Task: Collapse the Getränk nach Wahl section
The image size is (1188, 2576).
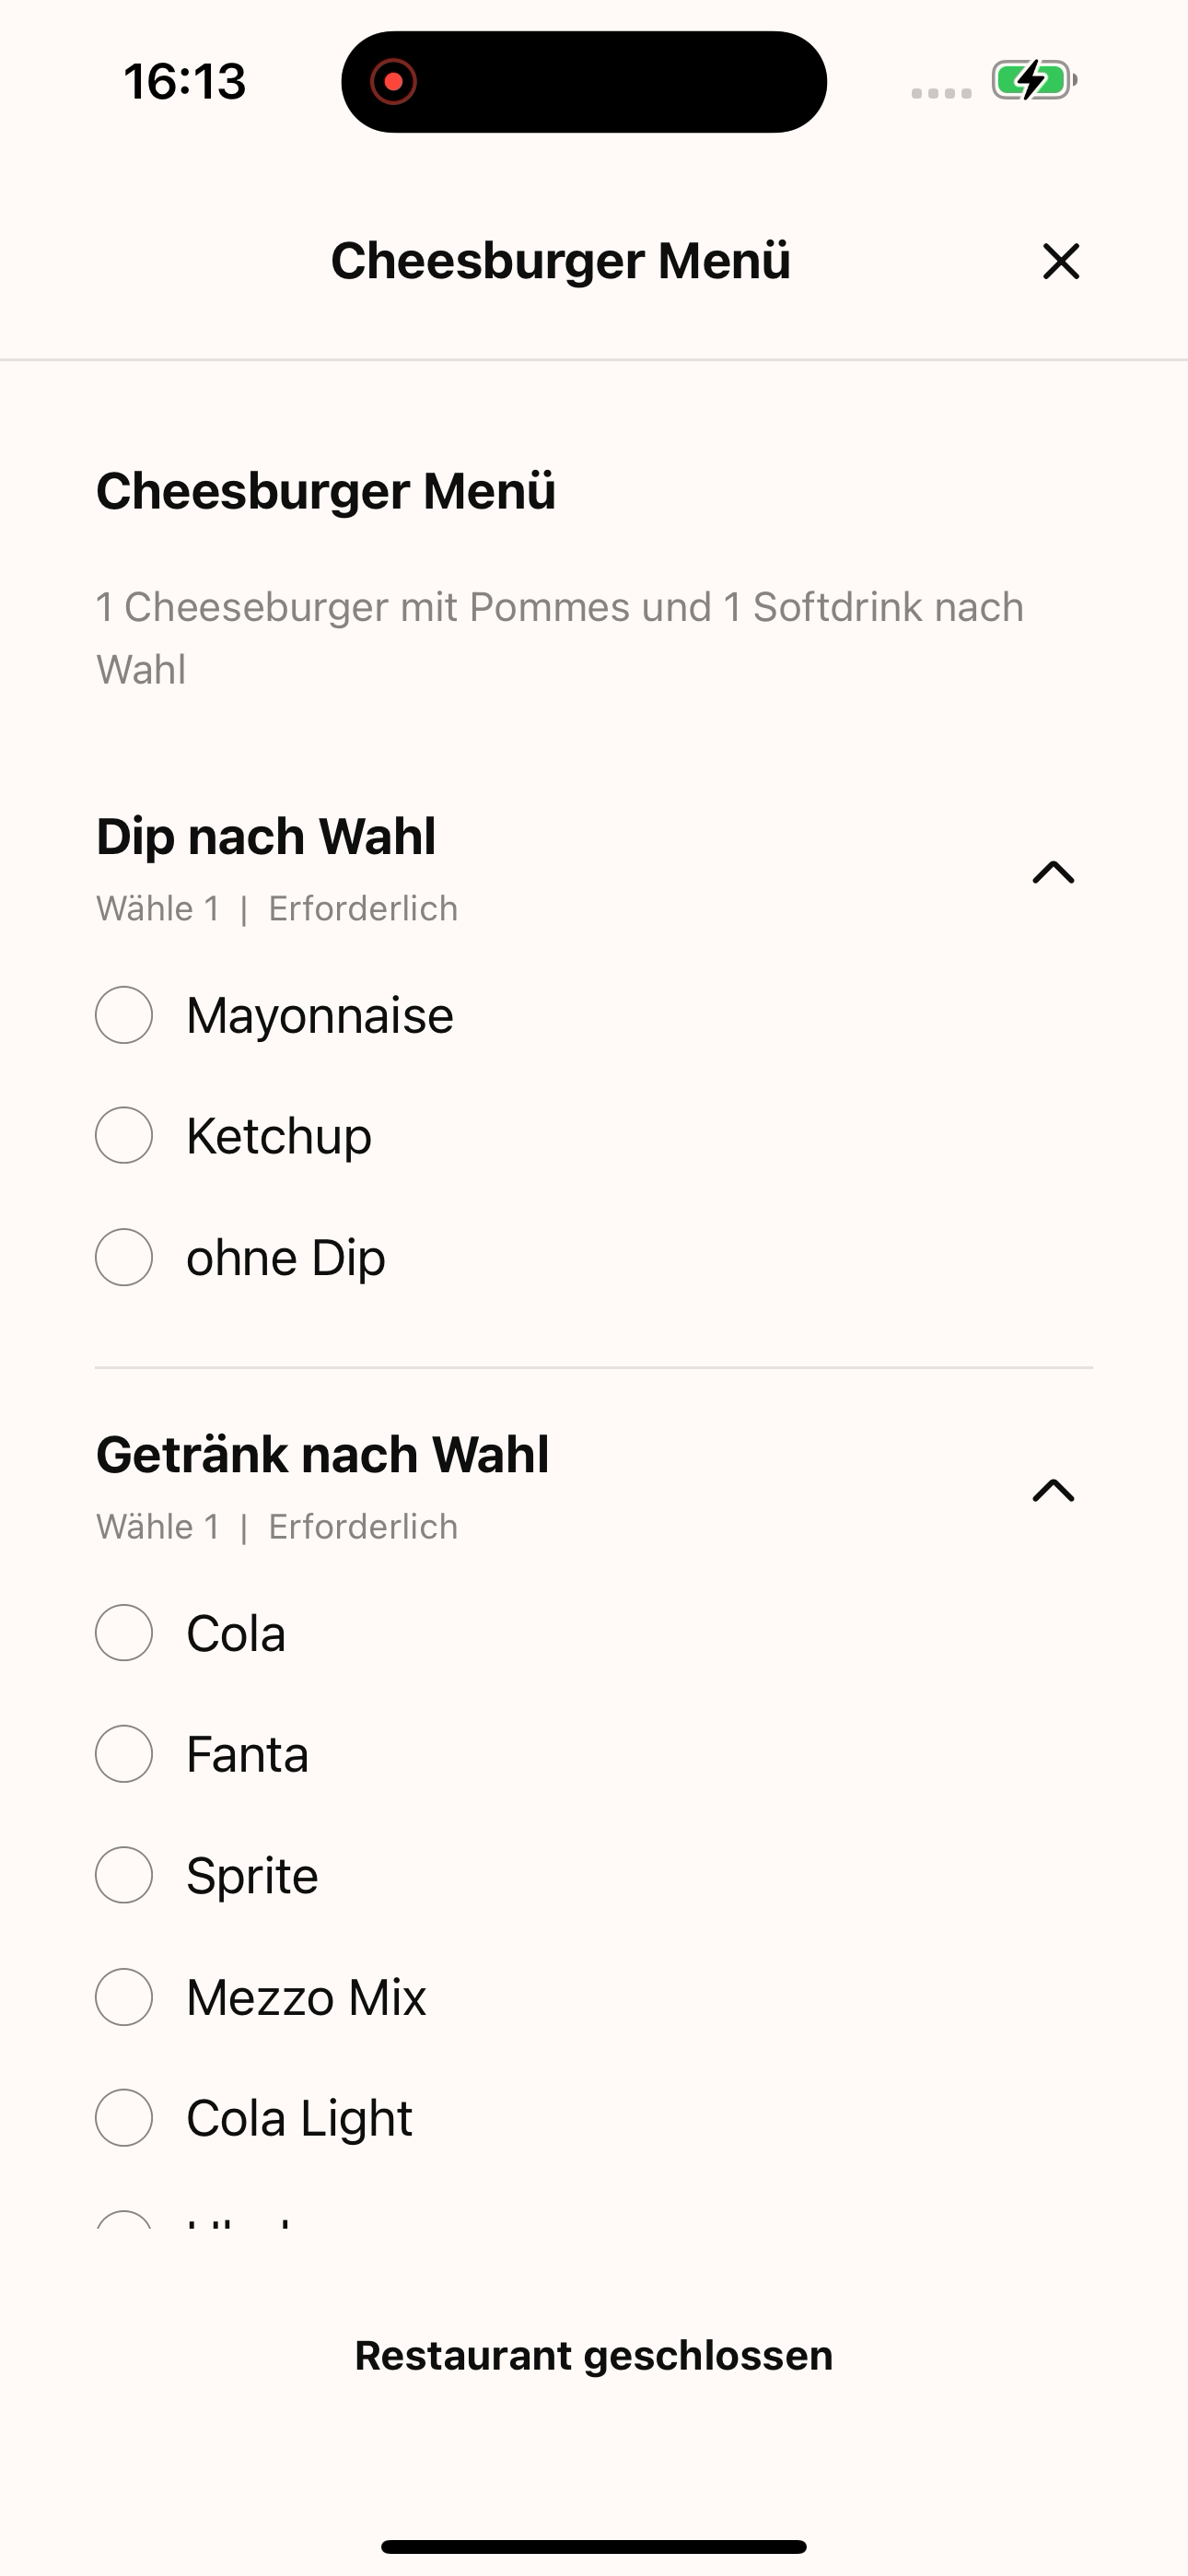Action: point(1053,1490)
